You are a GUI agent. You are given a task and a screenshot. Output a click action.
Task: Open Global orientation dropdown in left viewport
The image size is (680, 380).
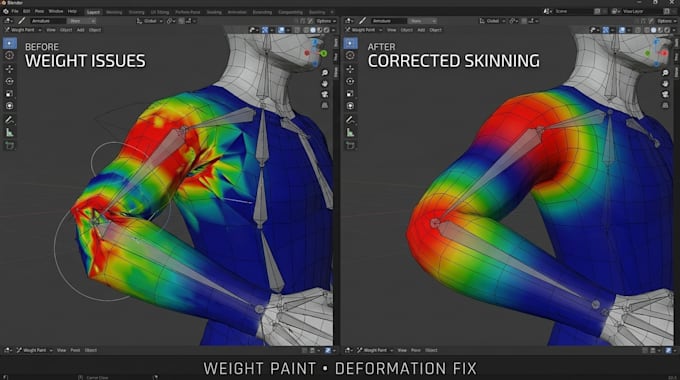coord(150,21)
